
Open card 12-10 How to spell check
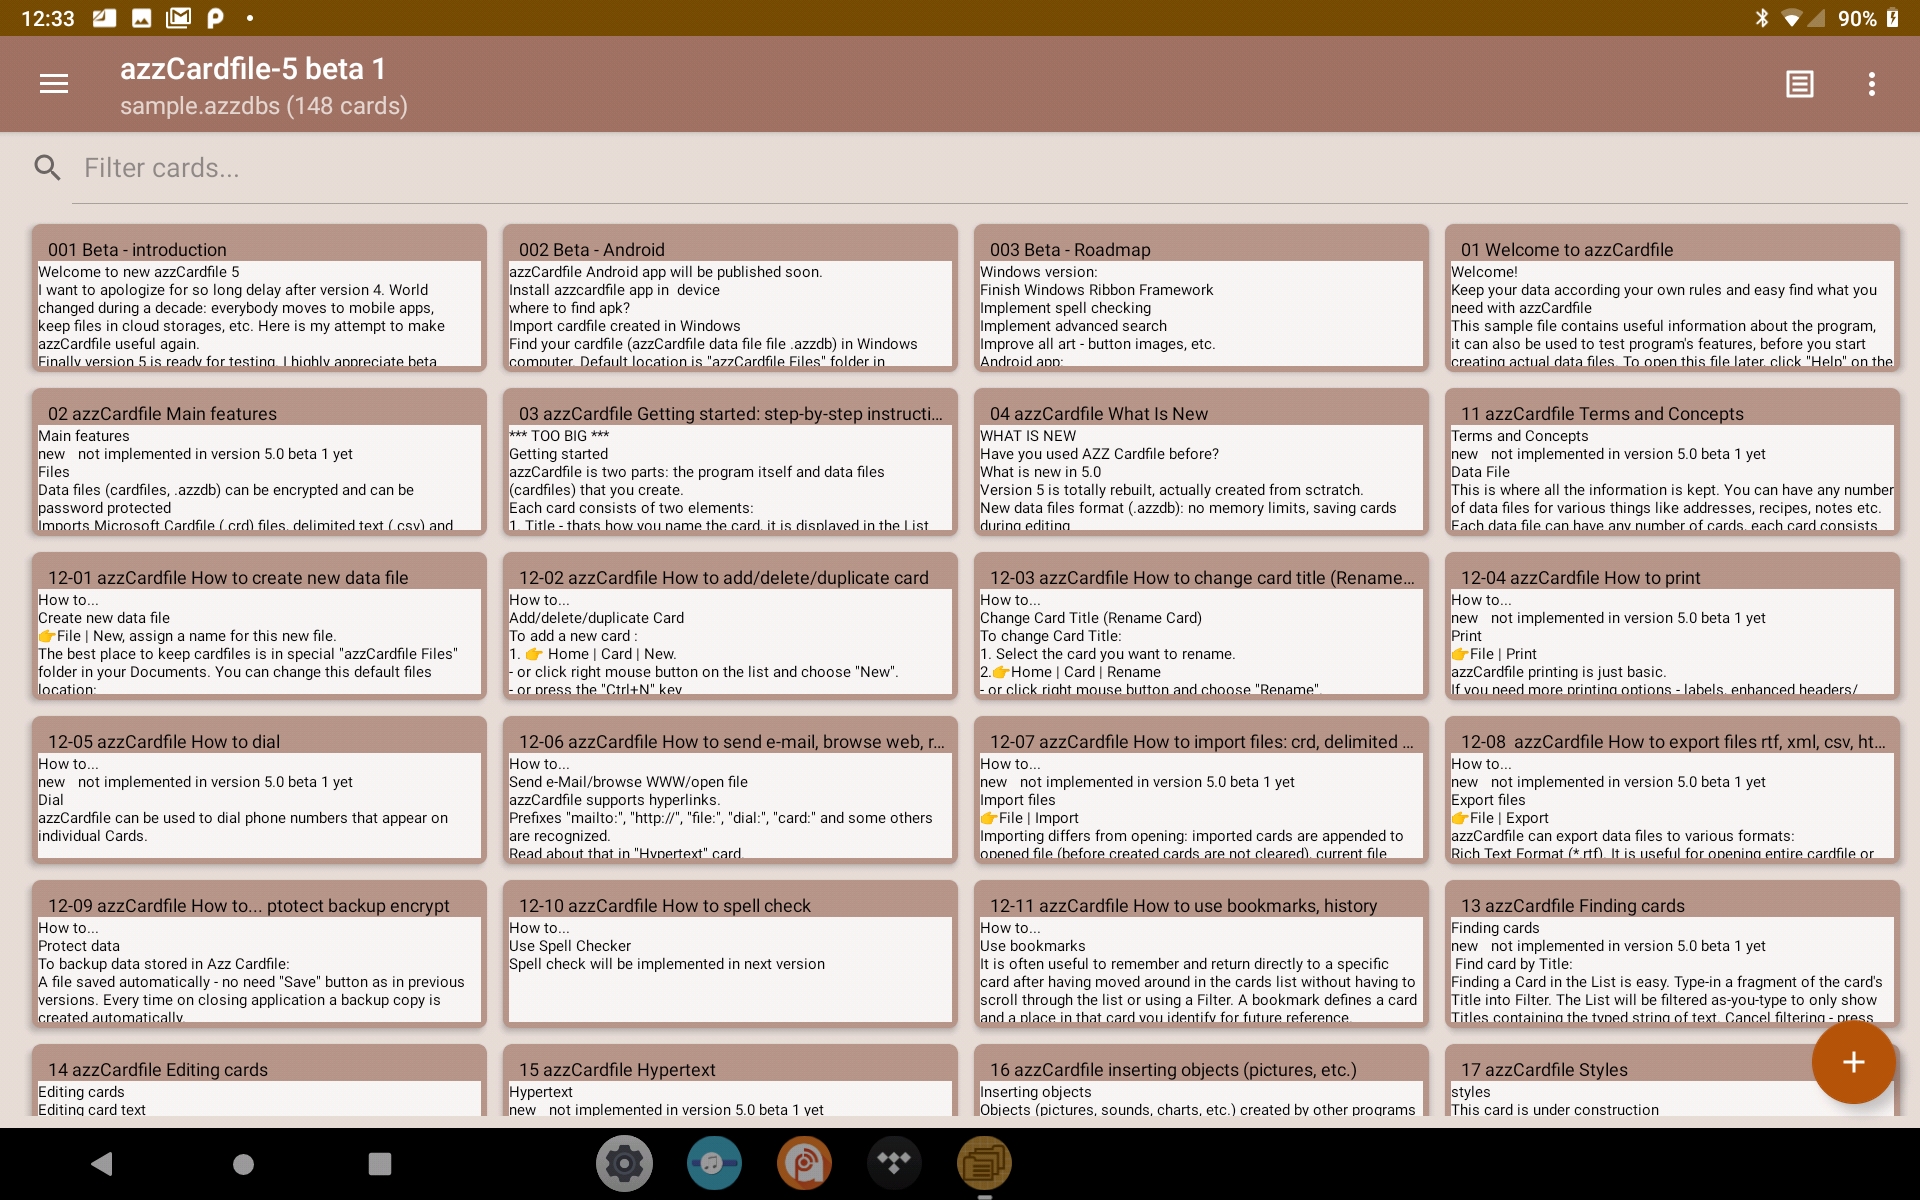tap(730, 953)
